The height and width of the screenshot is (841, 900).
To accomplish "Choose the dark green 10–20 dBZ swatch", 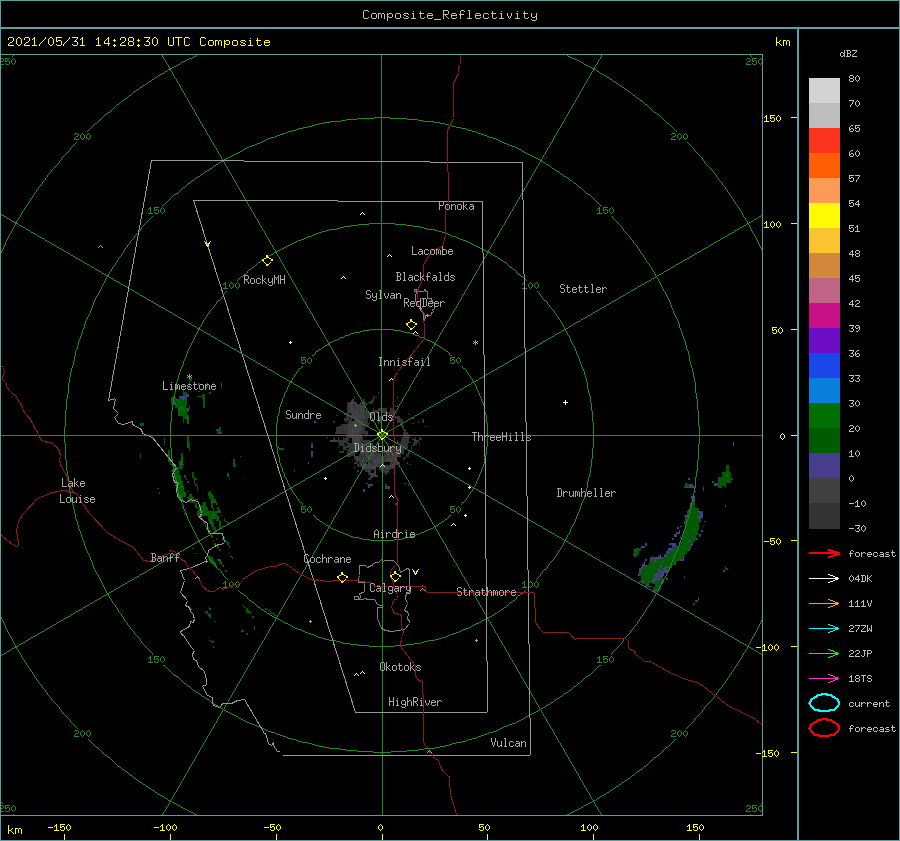I will pos(824,441).
